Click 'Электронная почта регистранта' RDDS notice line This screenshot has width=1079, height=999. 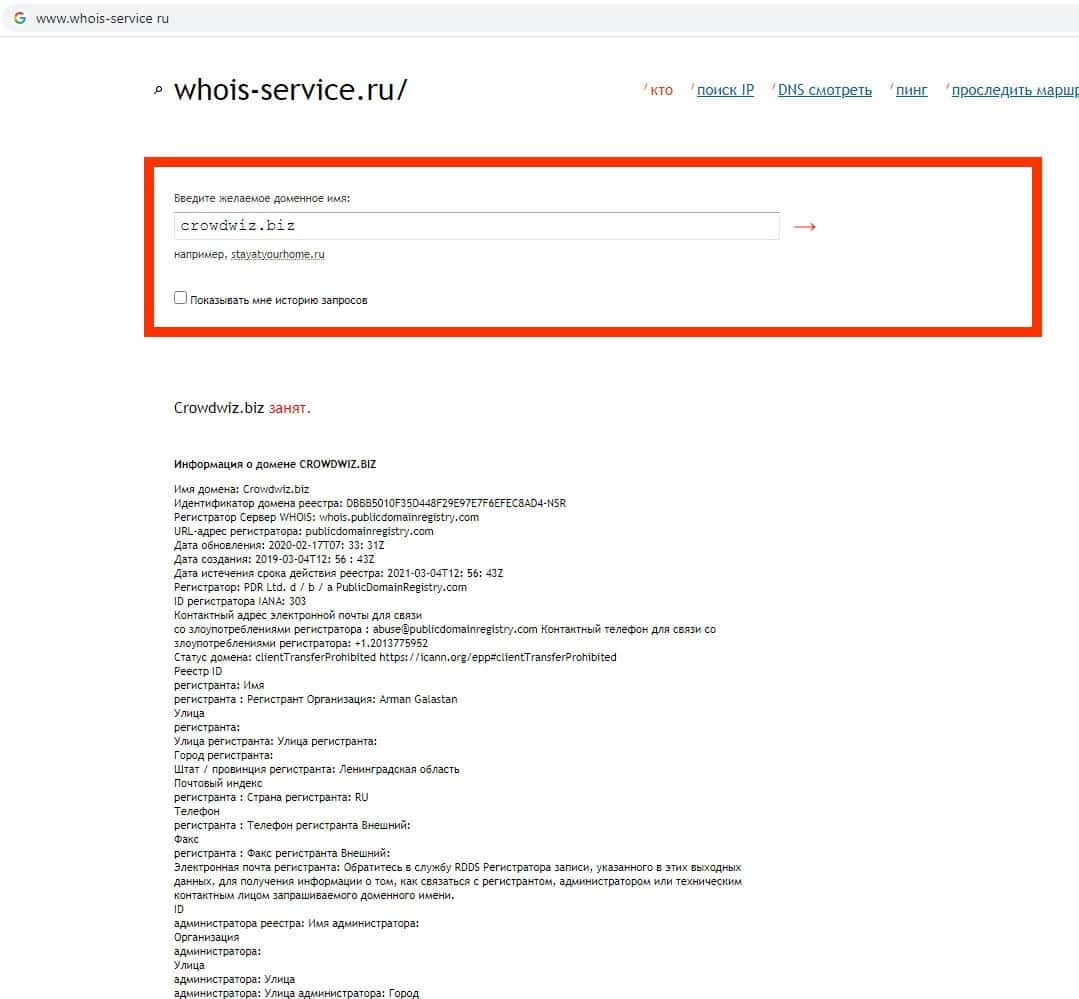tap(458, 868)
